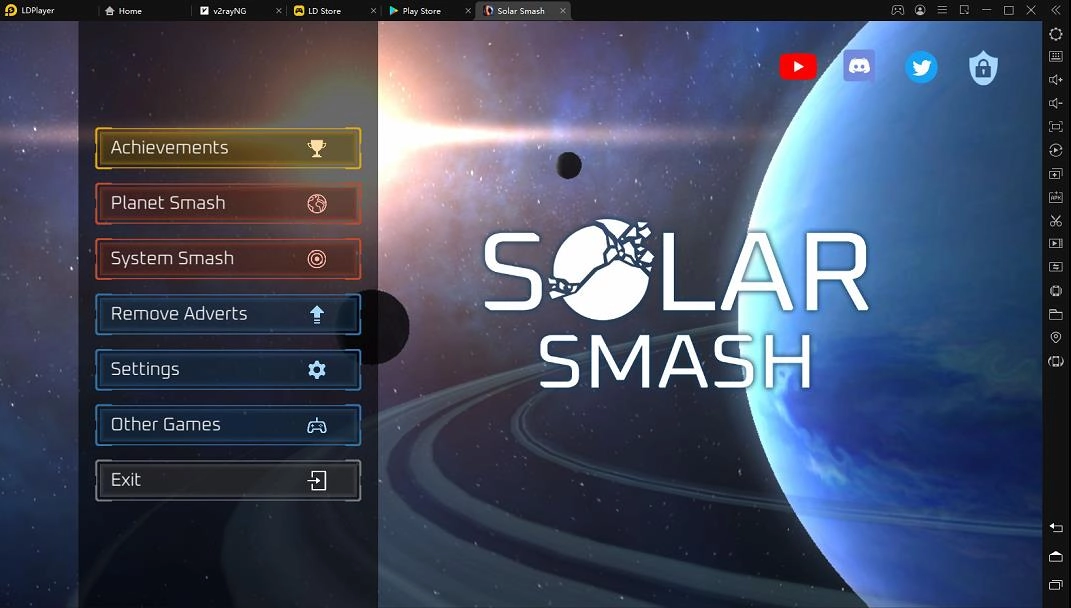Close the LD Store tab

tap(373, 11)
